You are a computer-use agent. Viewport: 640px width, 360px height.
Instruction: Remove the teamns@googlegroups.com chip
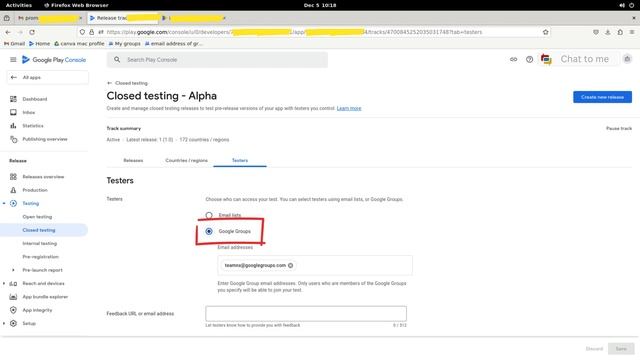tap(291, 265)
